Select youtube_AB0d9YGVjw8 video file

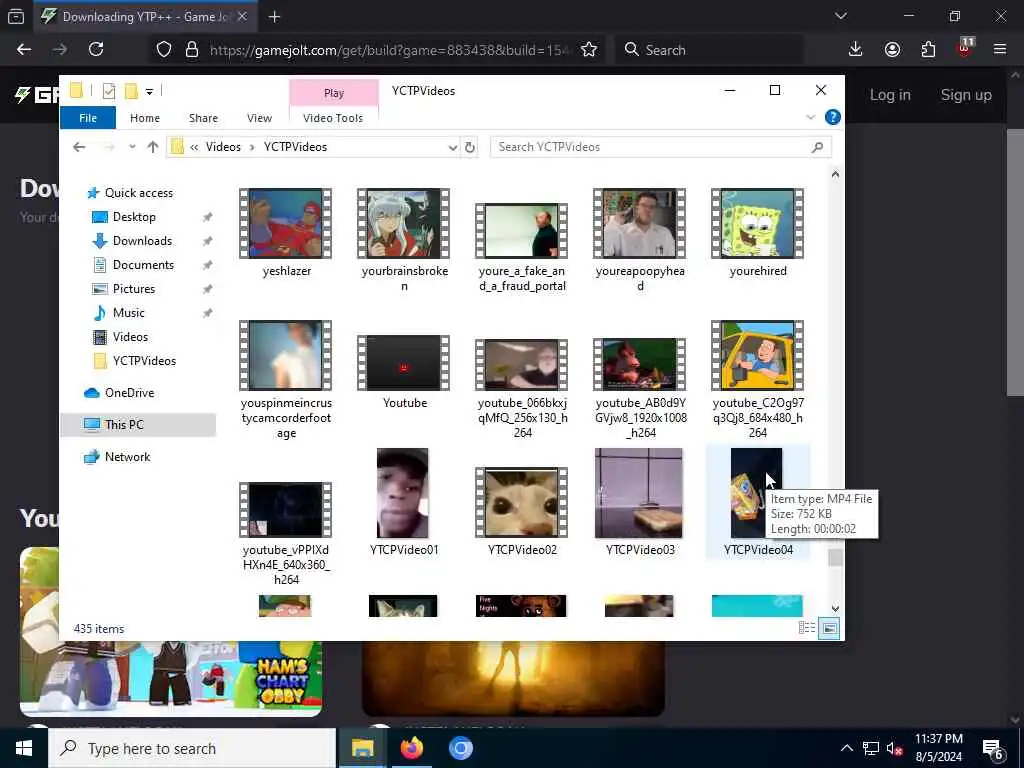[640, 388]
